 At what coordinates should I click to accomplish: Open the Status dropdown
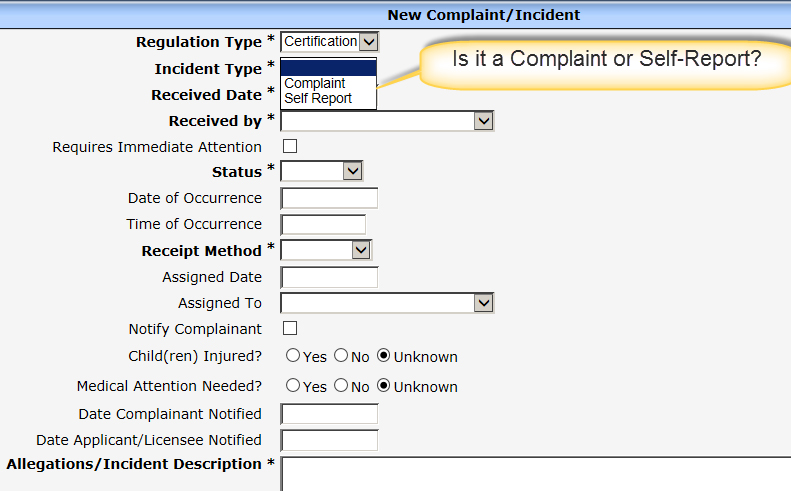coord(352,171)
